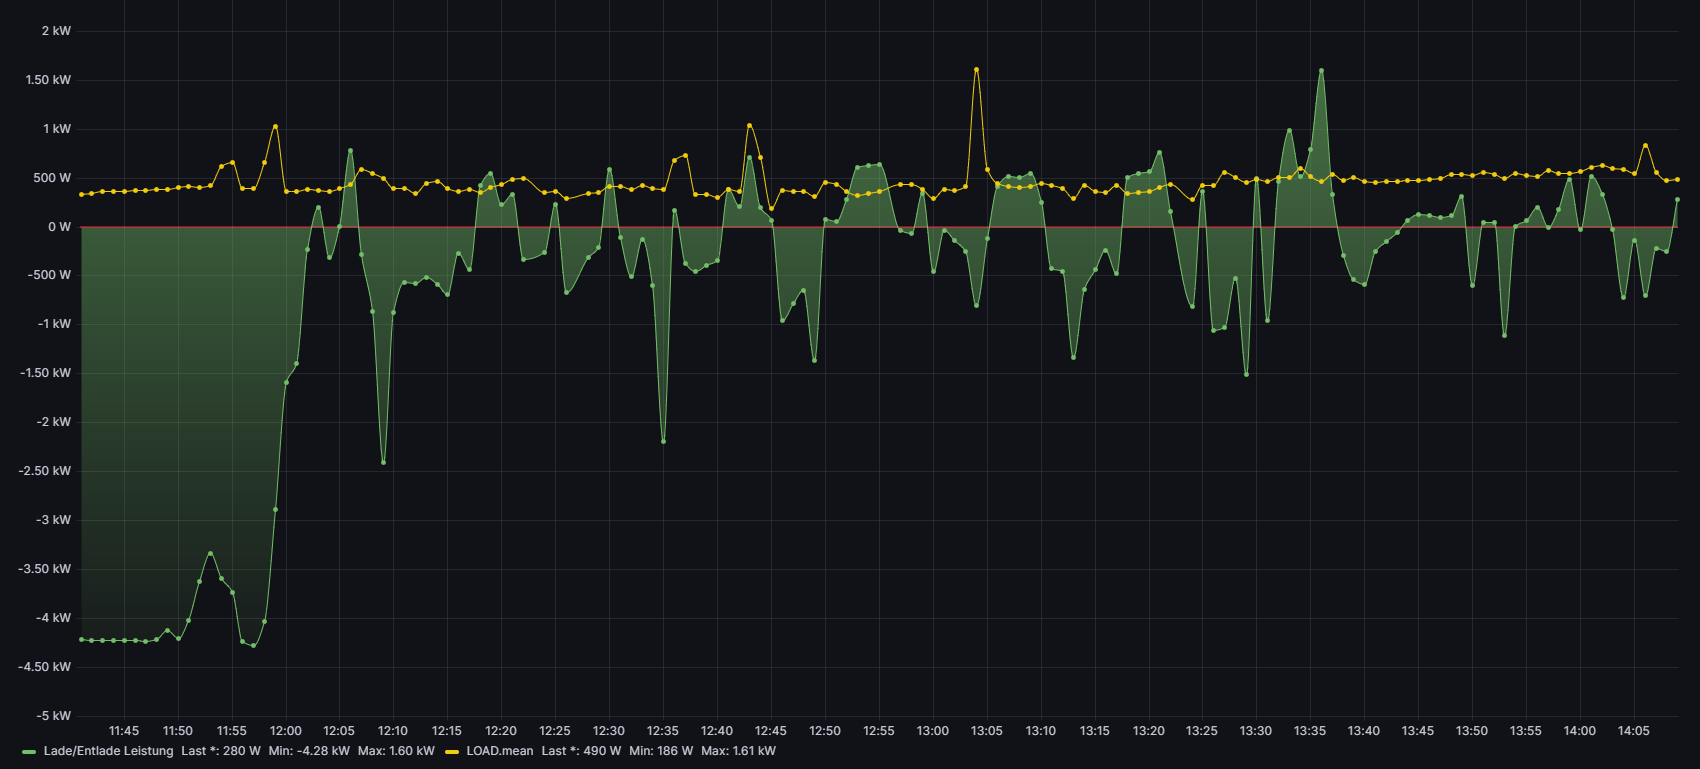Screen dimensions: 1700x769
Task: Select the green dip near 12:35
Action: pos(663,441)
